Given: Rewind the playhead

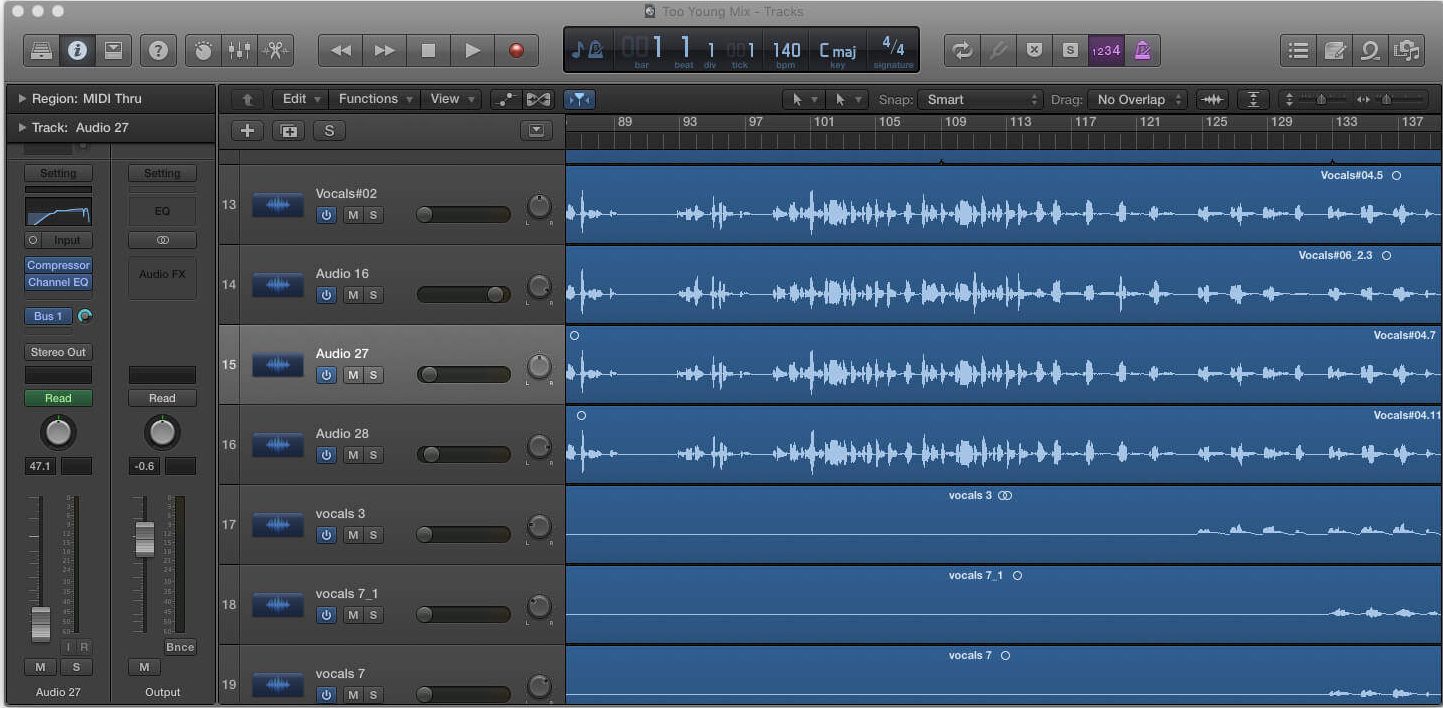Looking at the screenshot, I should (x=341, y=50).
